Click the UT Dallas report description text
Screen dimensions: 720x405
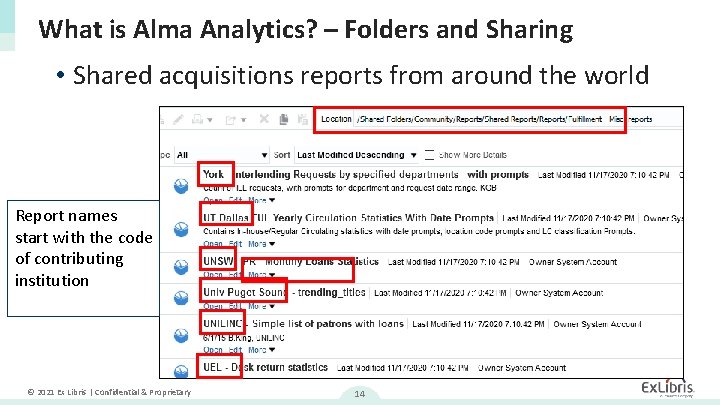(x=419, y=231)
